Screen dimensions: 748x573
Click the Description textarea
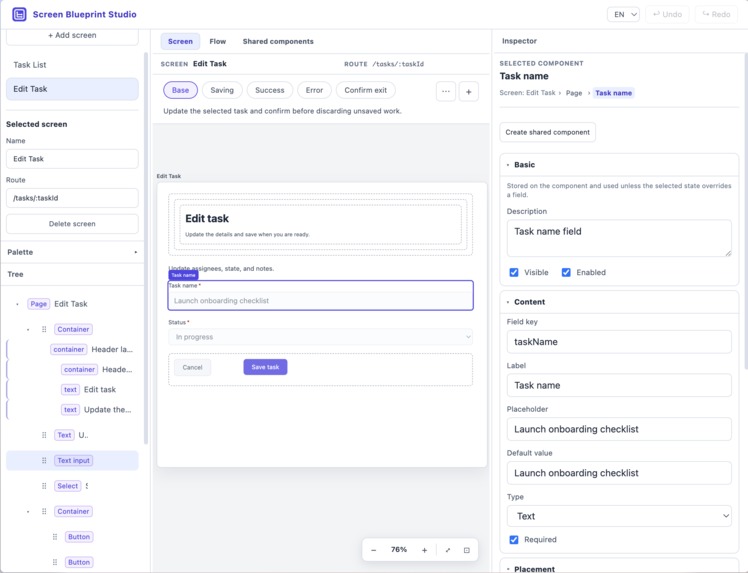tap(619, 238)
